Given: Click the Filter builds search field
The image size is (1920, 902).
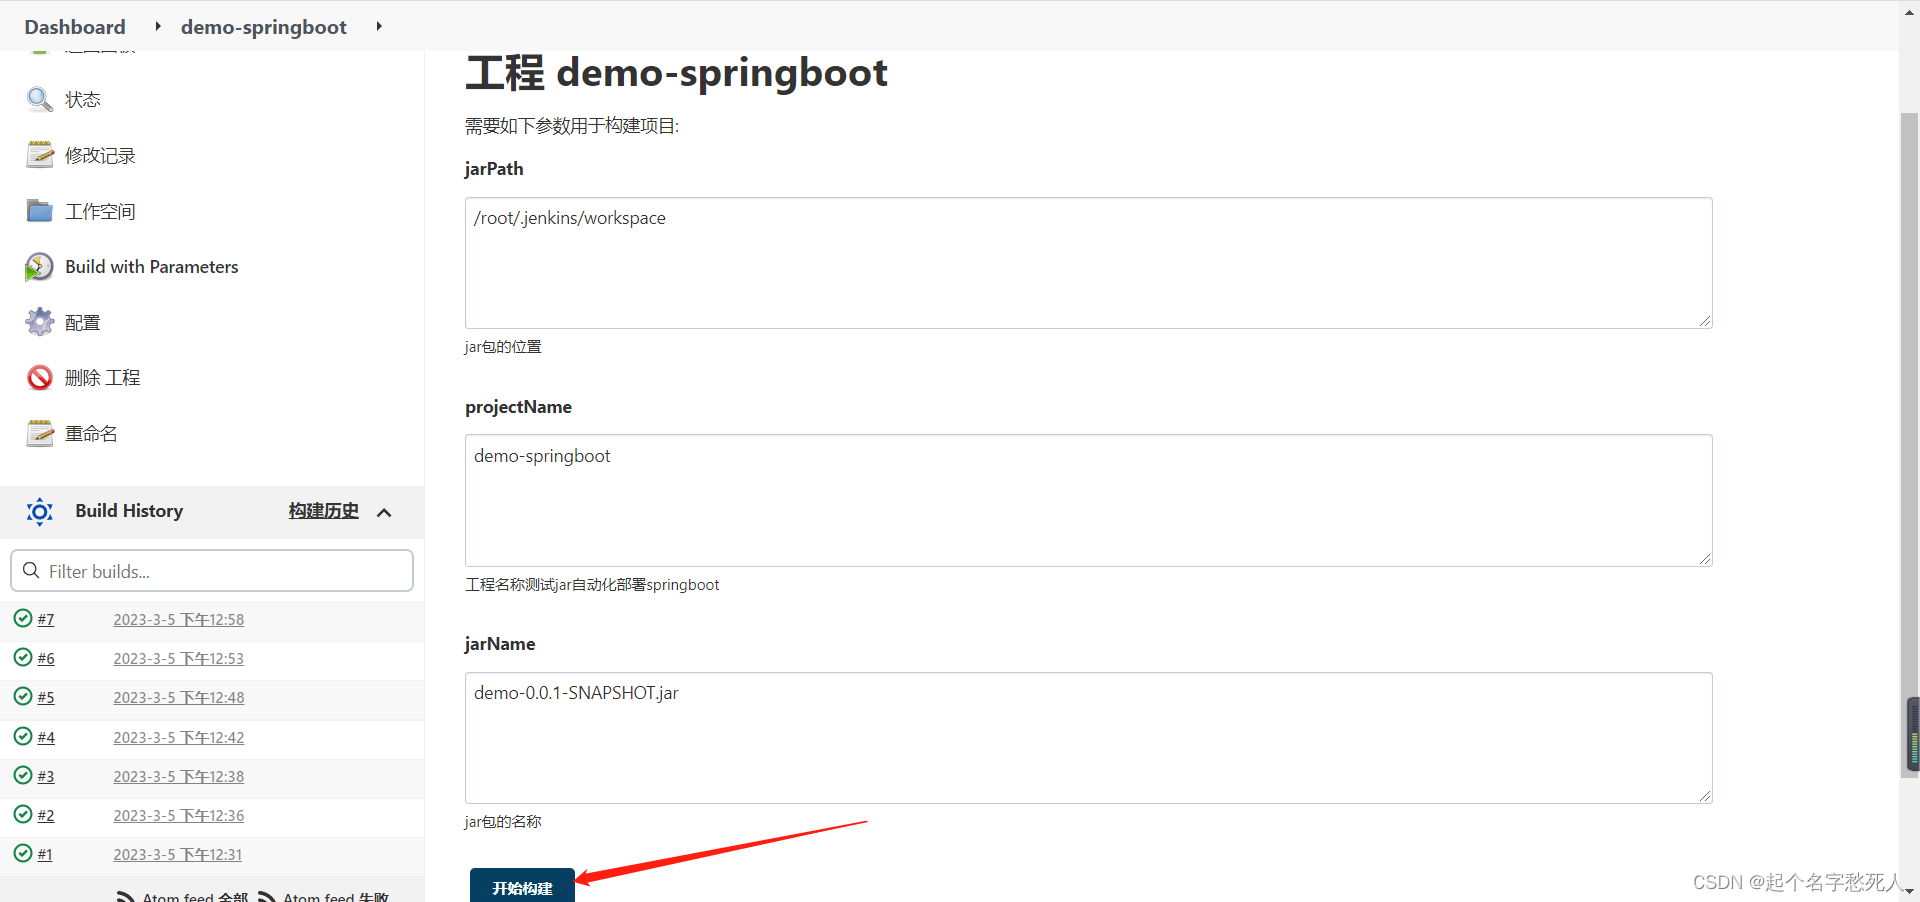Looking at the screenshot, I should 212,571.
